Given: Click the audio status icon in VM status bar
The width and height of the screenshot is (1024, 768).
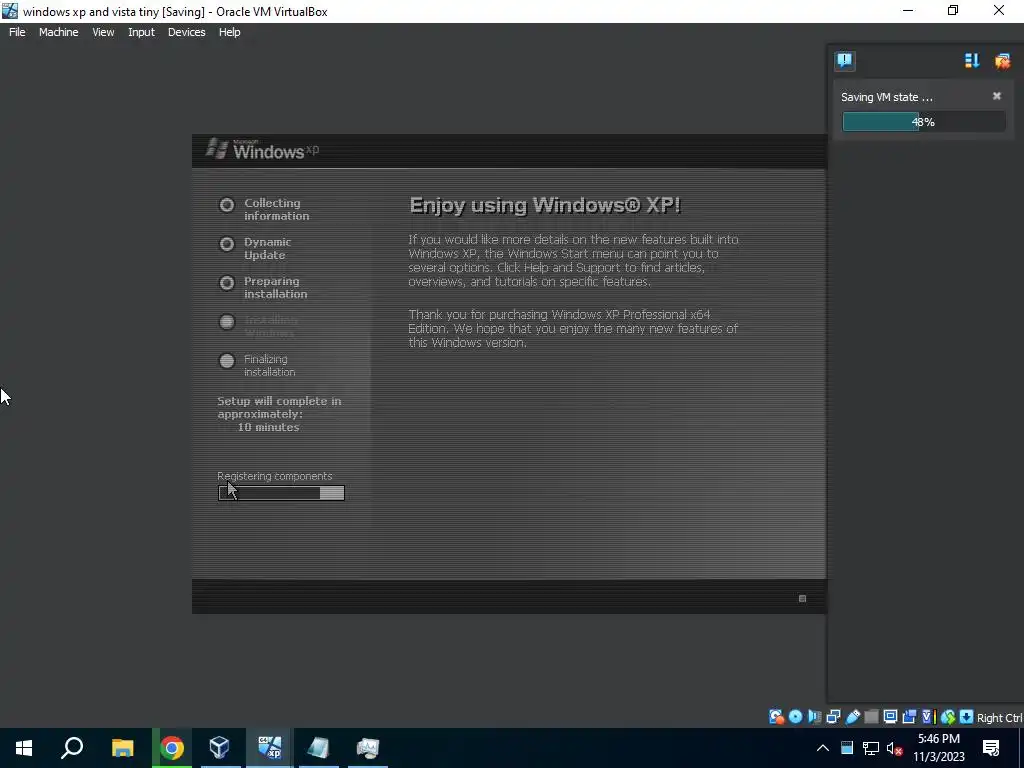Looking at the screenshot, I should click(x=814, y=717).
